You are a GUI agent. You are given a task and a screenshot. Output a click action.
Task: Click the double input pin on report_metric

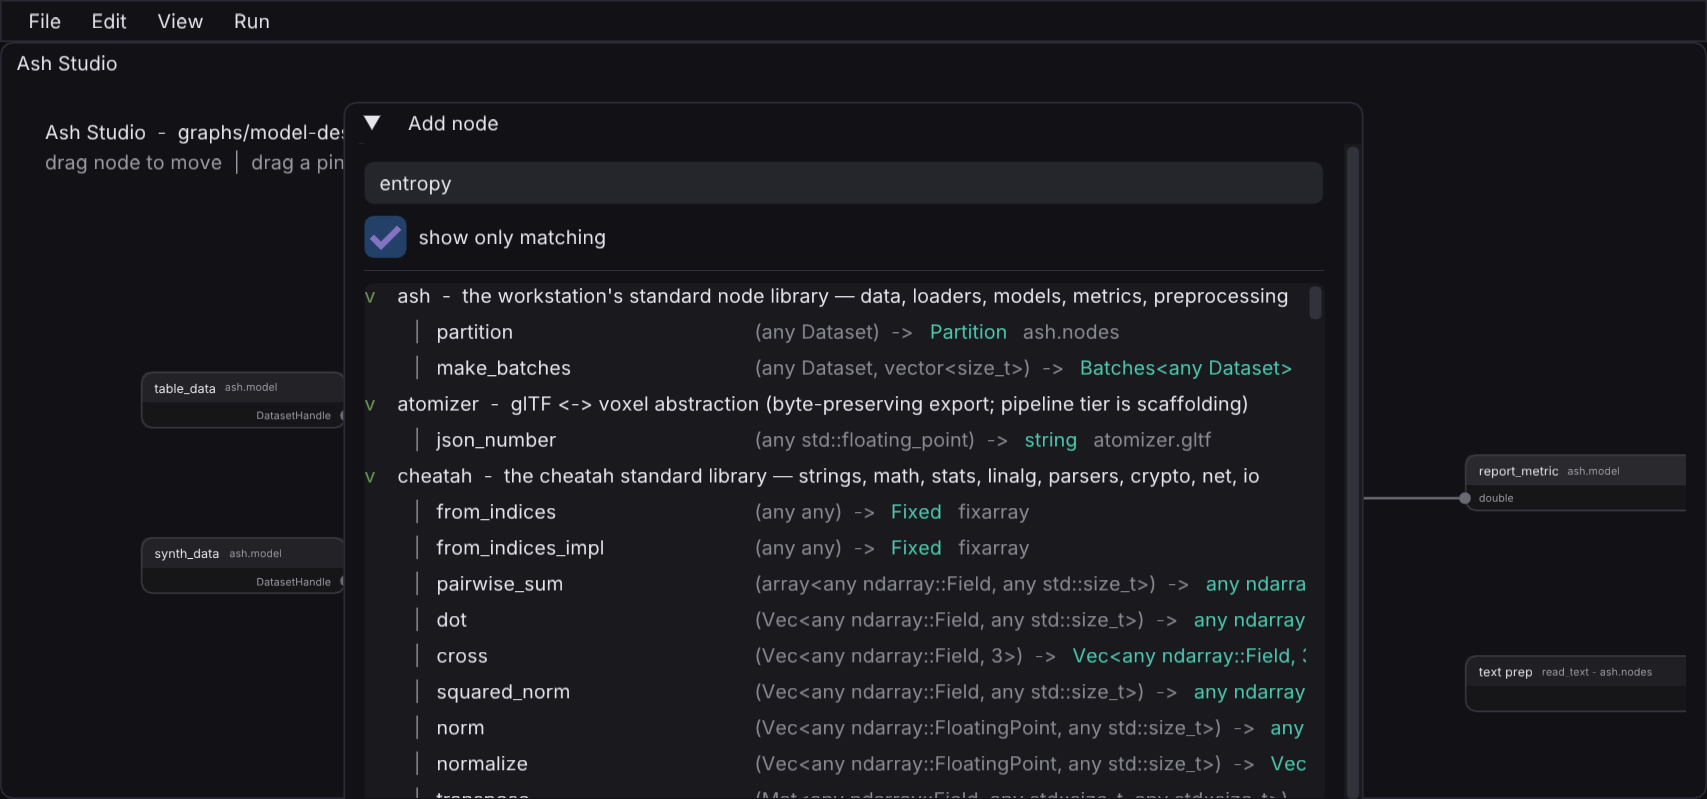pos(1465,498)
